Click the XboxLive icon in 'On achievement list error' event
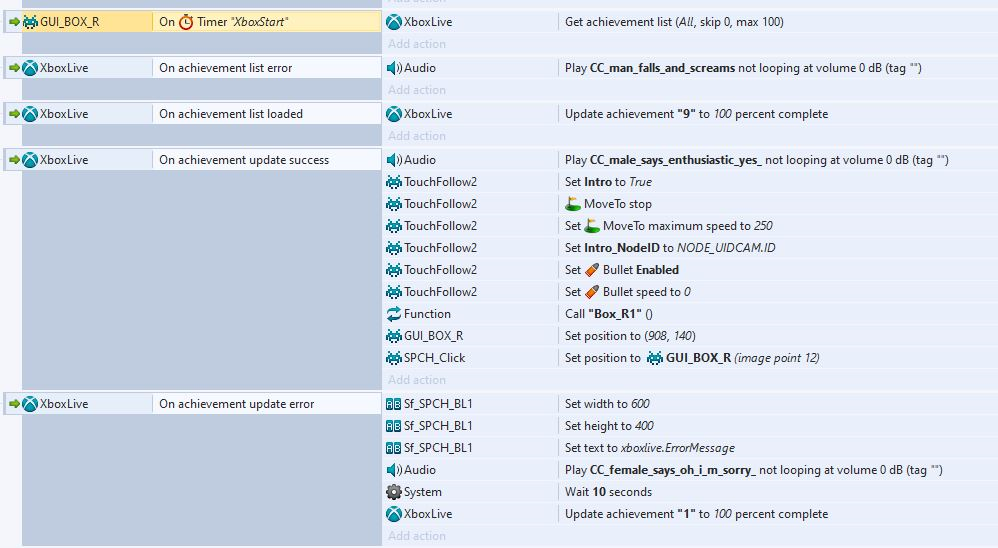This screenshot has height=548, width=998. tap(30, 68)
